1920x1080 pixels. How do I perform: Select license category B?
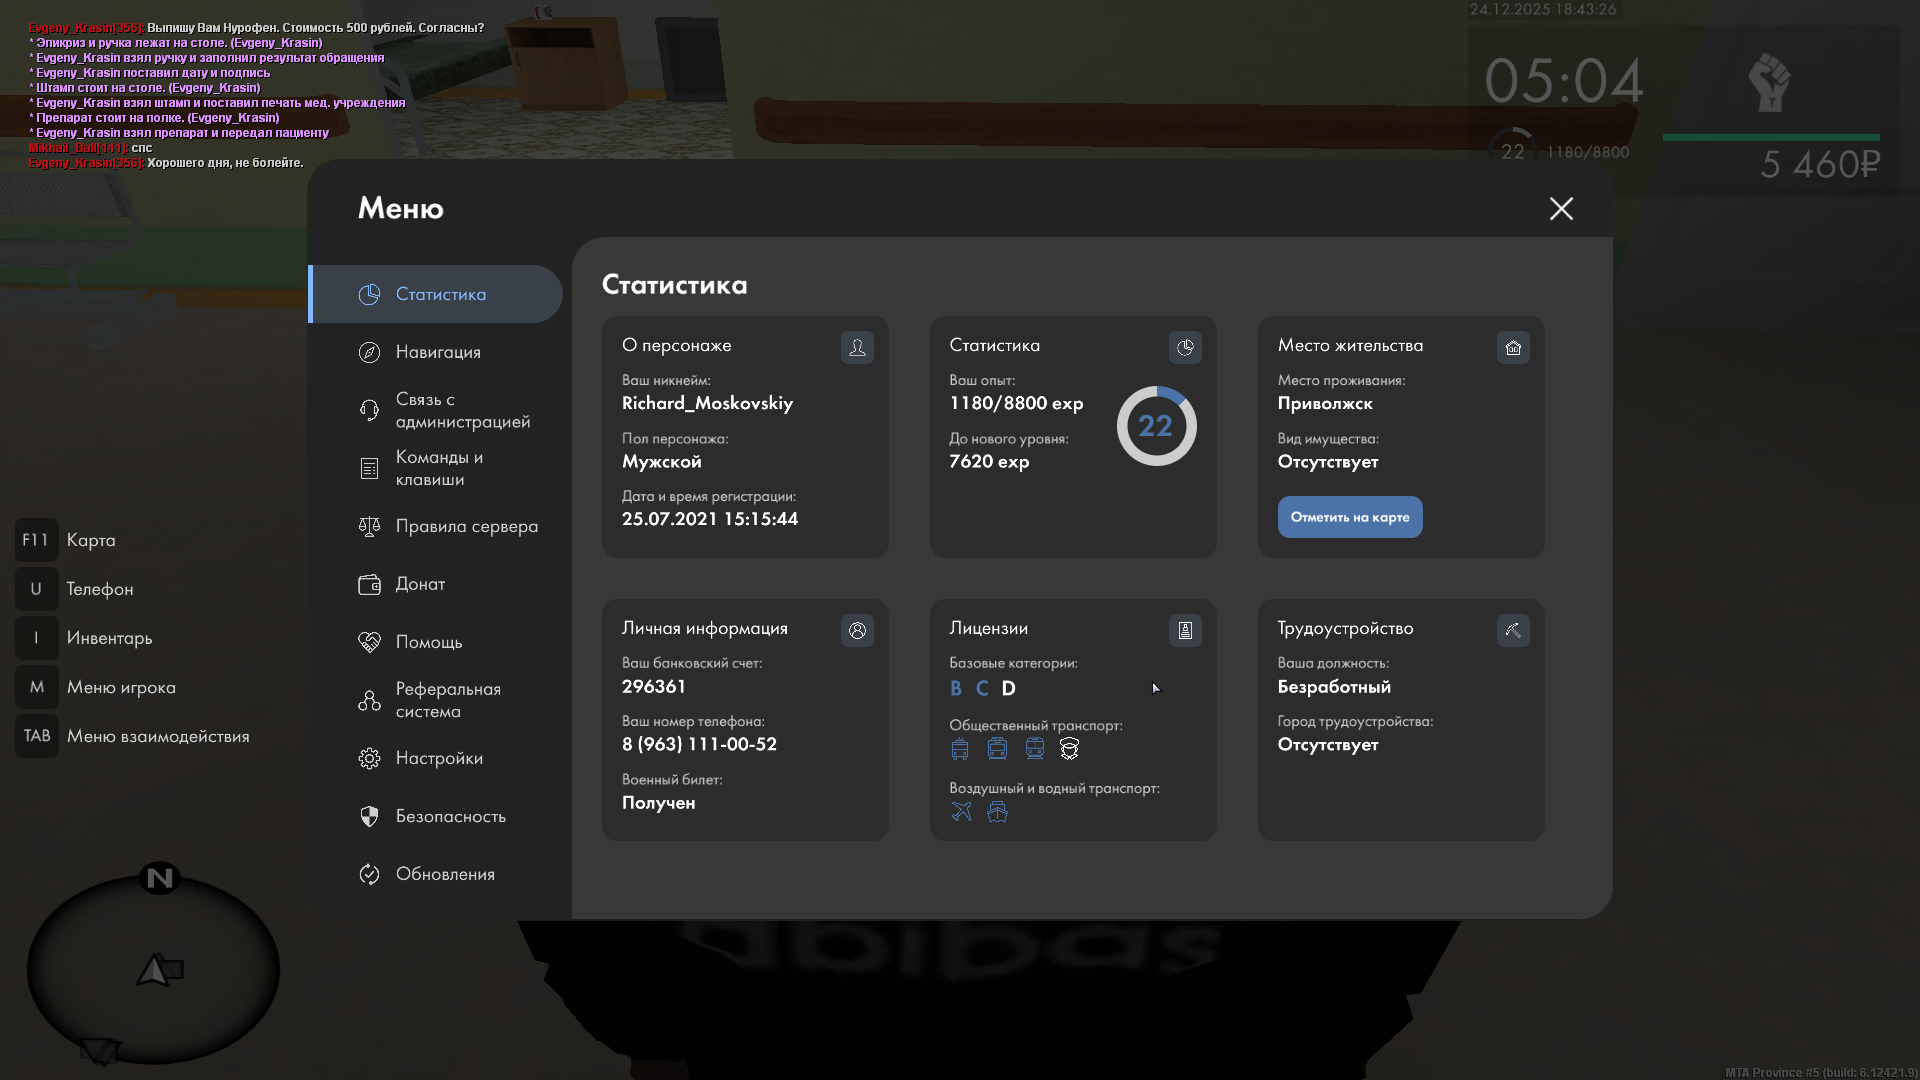tap(956, 688)
